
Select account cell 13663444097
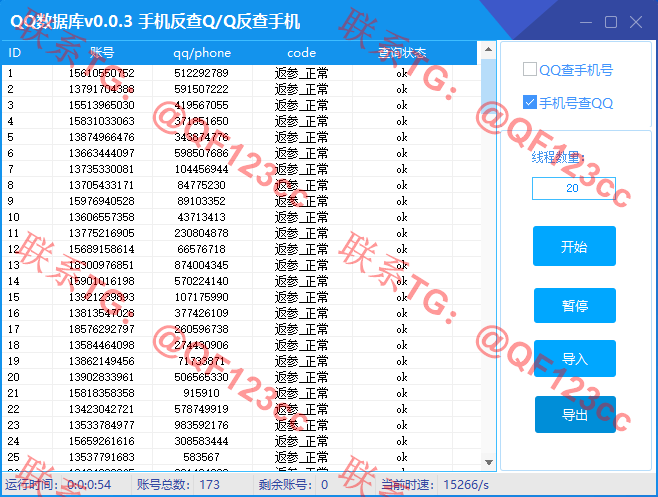click(102, 153)
